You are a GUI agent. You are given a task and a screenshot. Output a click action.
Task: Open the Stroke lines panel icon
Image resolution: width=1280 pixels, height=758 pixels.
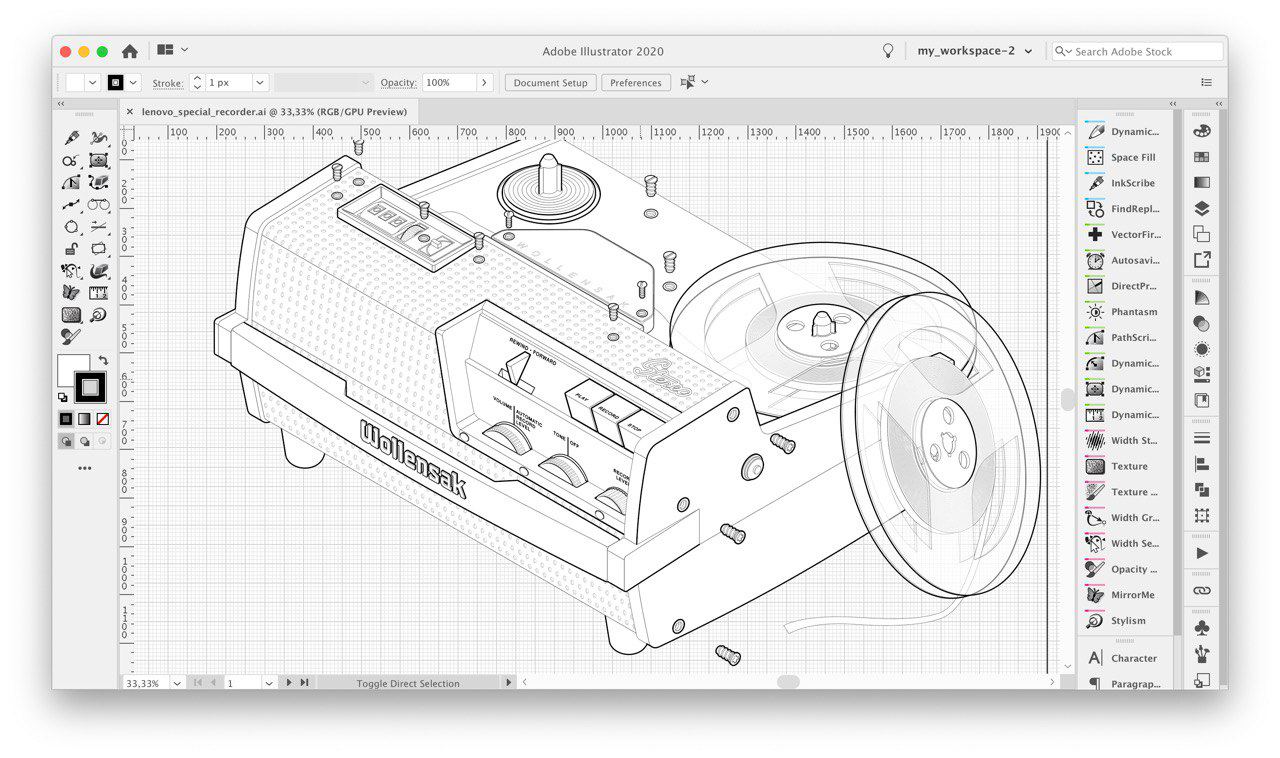coord(1201,438)
